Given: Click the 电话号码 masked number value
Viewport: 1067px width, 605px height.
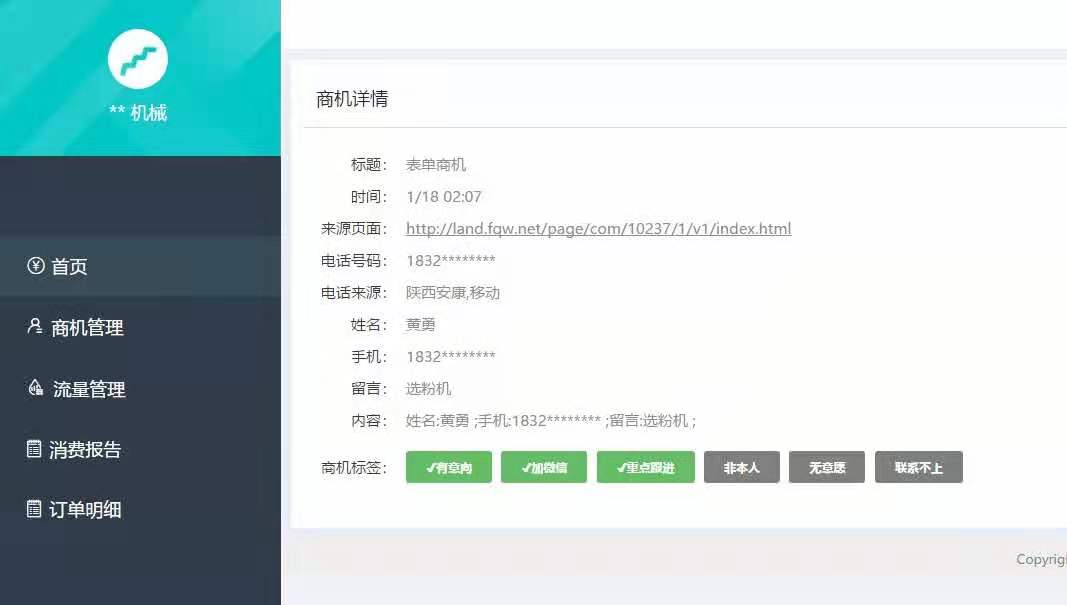Looking at the screenshot, I should pos(450,261).
